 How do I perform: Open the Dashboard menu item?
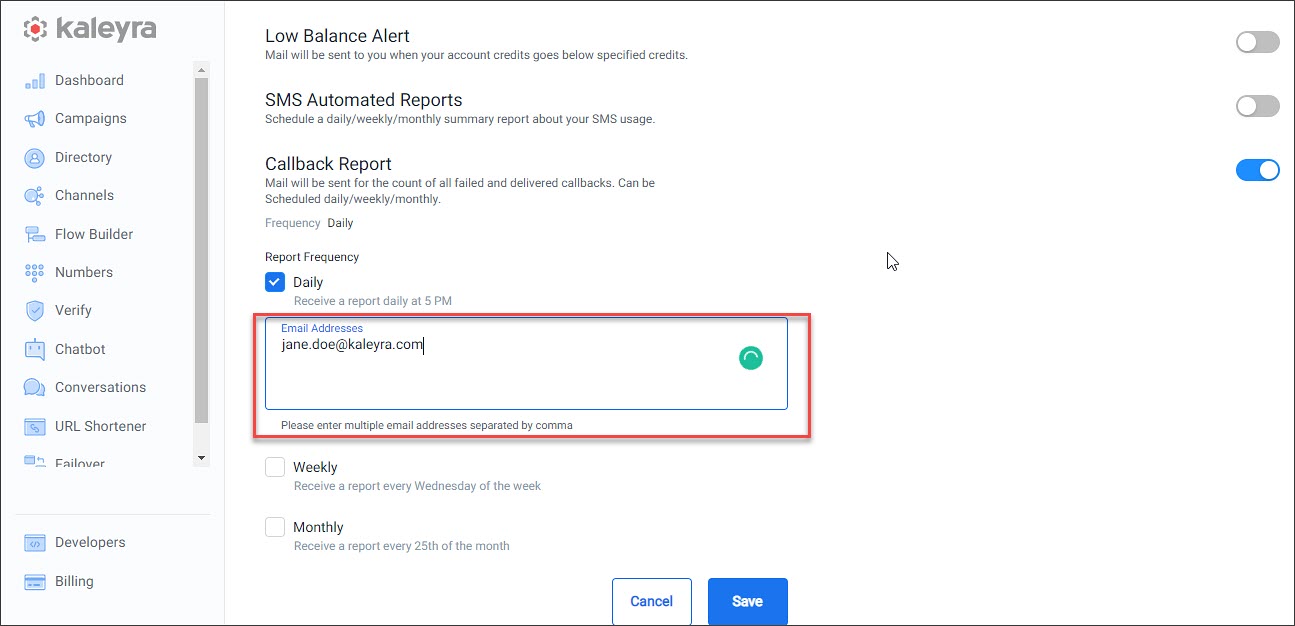[x=89, y=80]
